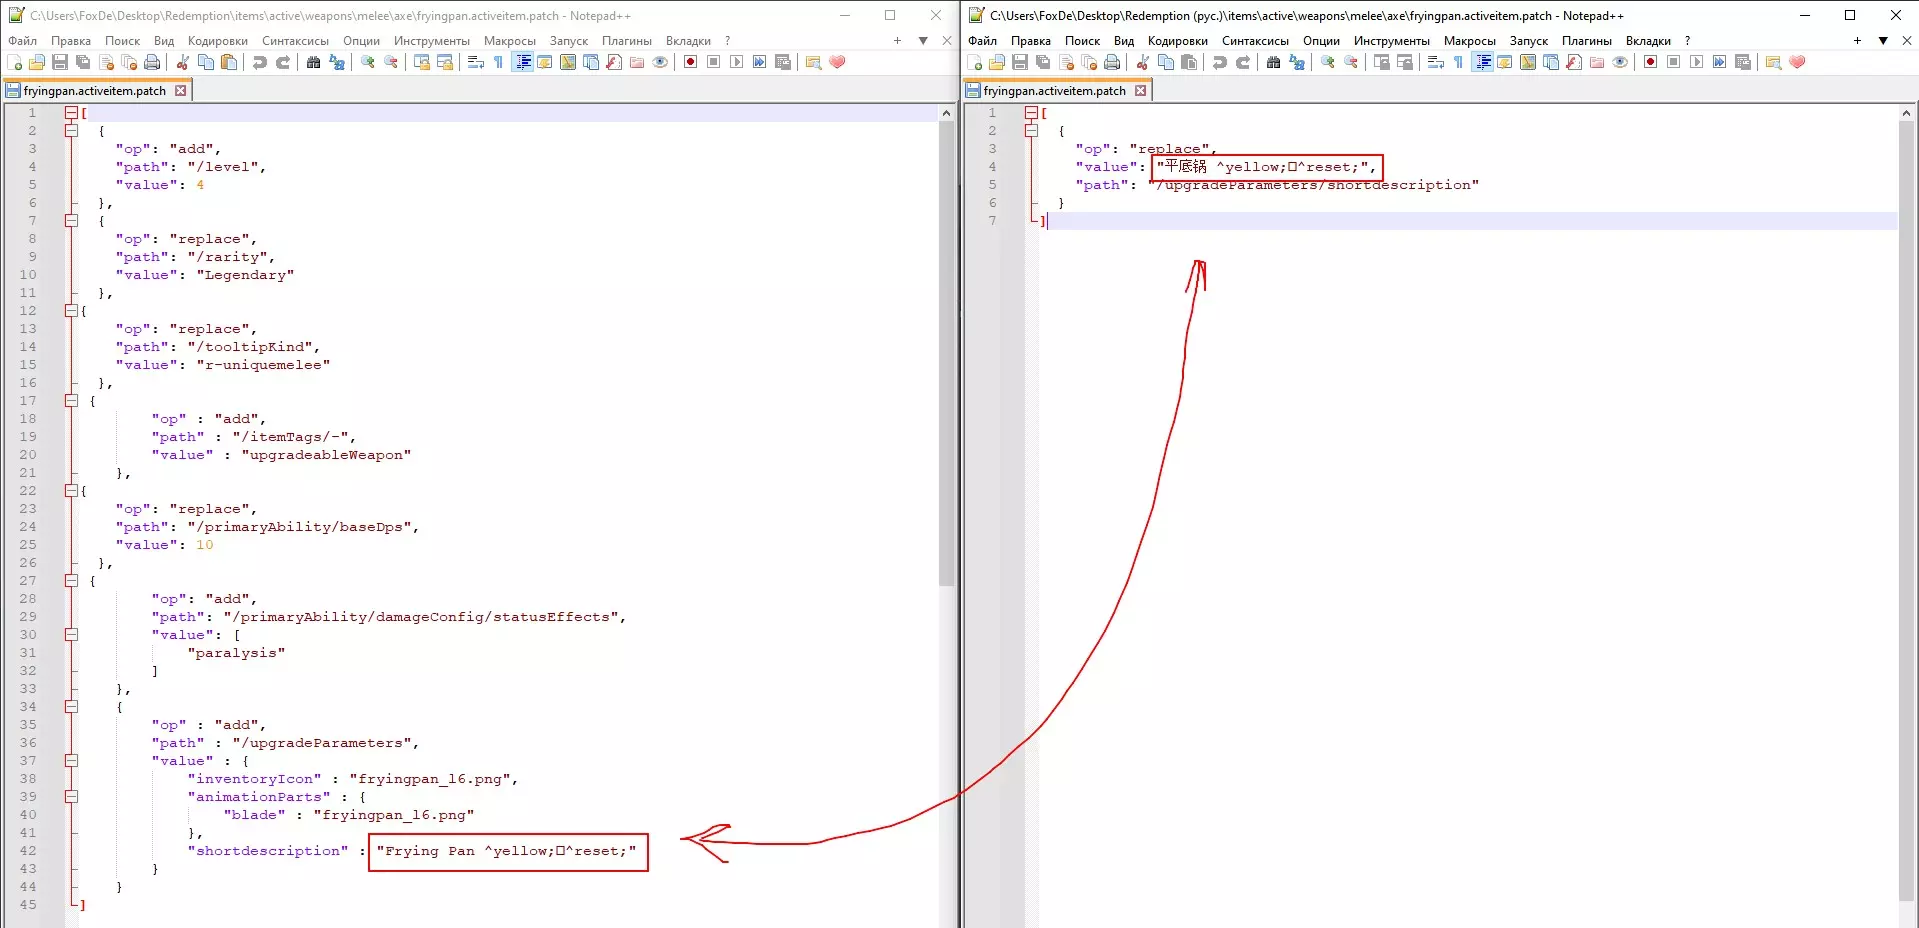Image resolution: width=1919 pixels, height=928 pixels.
Task: Zoom in using Redemption (pyc.) window toolbar
Action: pyautogui.click(x=1328, y=62)
